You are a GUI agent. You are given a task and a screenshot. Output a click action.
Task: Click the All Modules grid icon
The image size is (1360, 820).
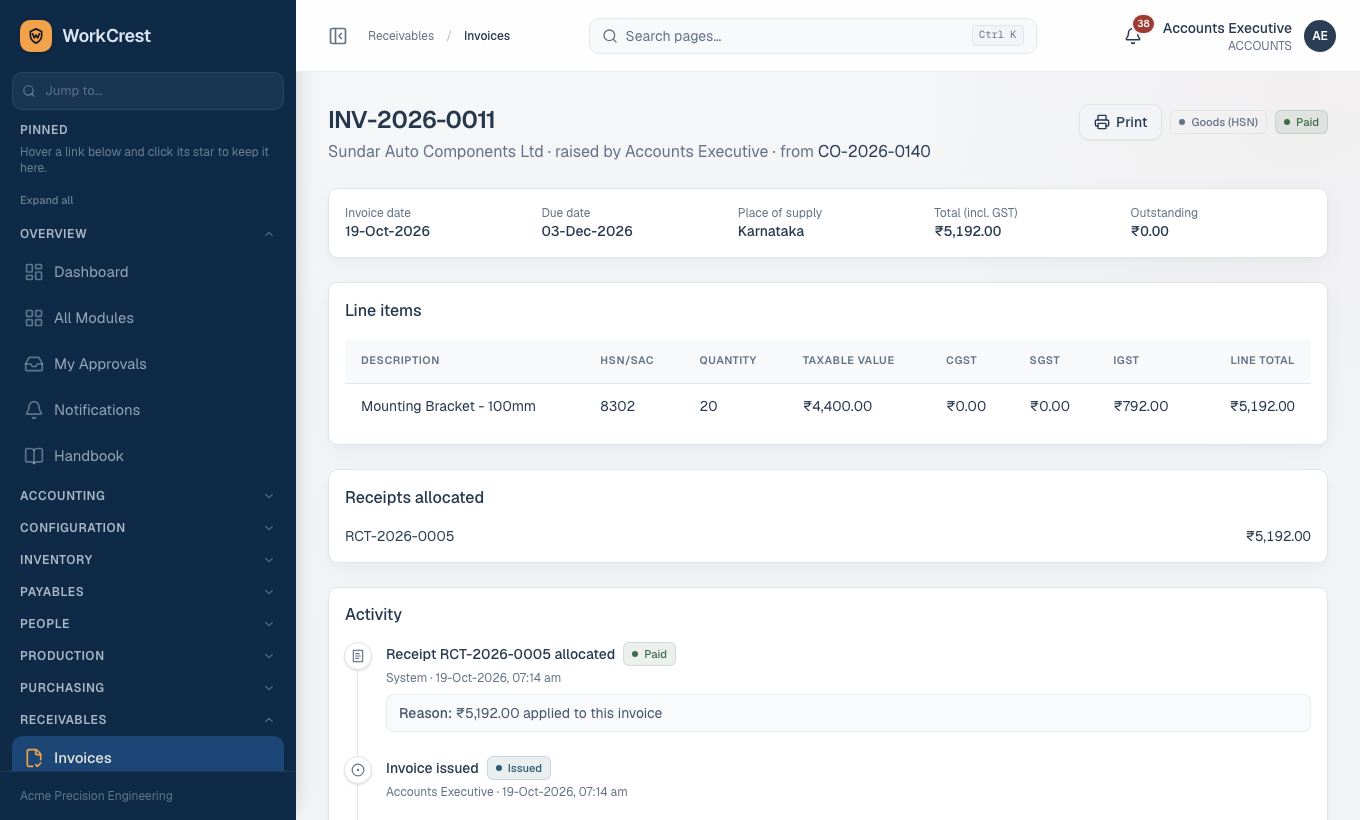click(x=34, y=318)
